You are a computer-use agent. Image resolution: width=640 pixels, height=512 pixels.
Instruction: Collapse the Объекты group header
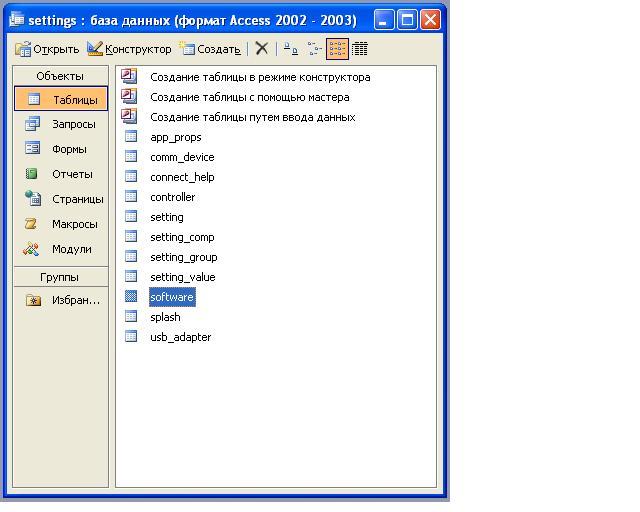click(60, 76)
